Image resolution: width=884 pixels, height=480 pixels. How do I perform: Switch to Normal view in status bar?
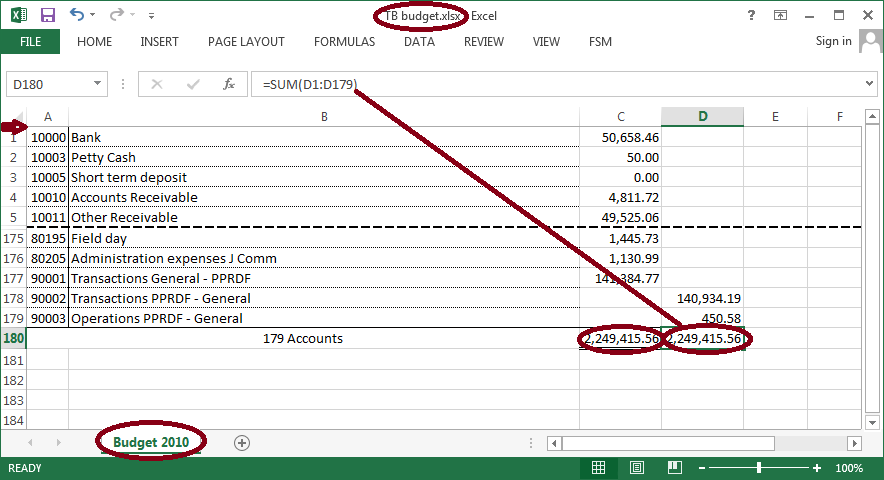(x=598, y=468)
